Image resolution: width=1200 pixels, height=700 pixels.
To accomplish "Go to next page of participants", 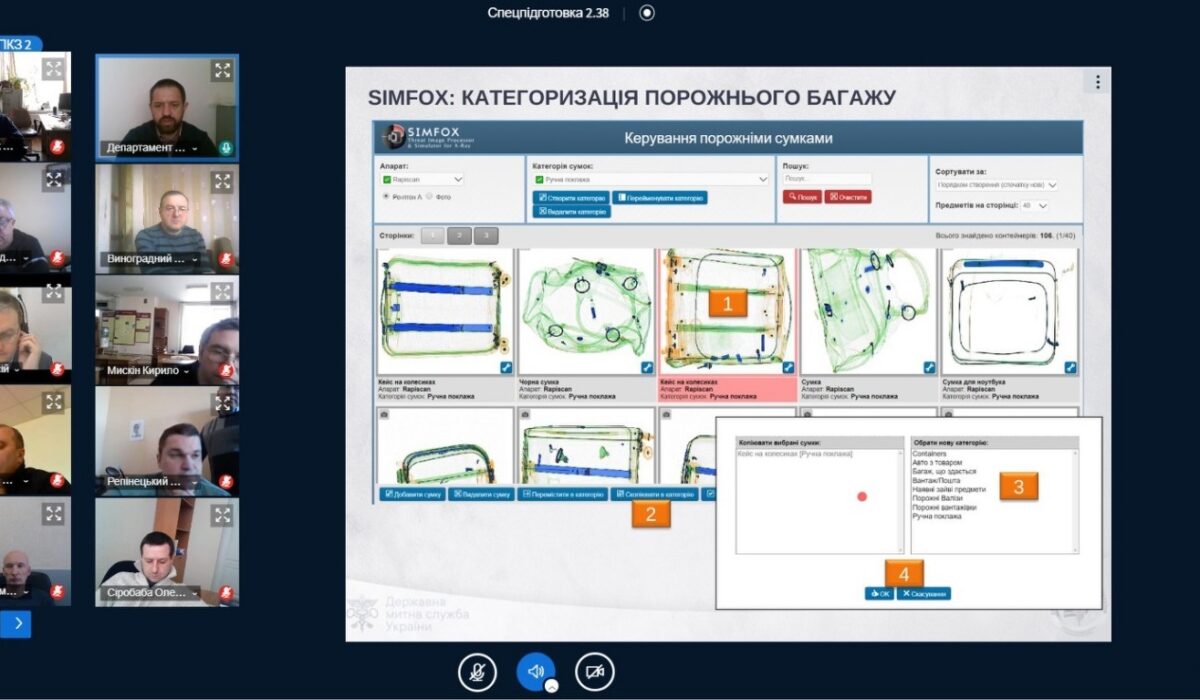I will [x=15, y=625].
